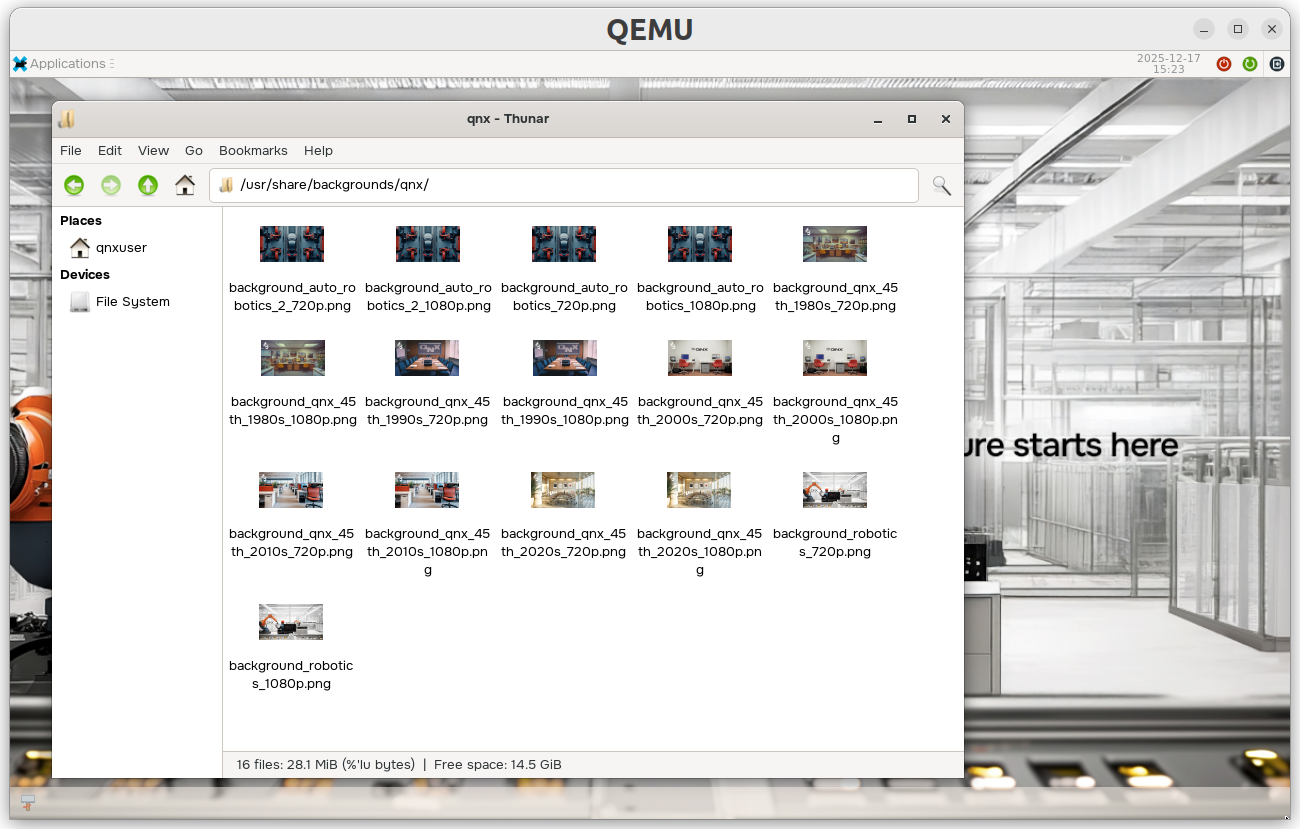Open the View menu

click(x=153, y=151)
